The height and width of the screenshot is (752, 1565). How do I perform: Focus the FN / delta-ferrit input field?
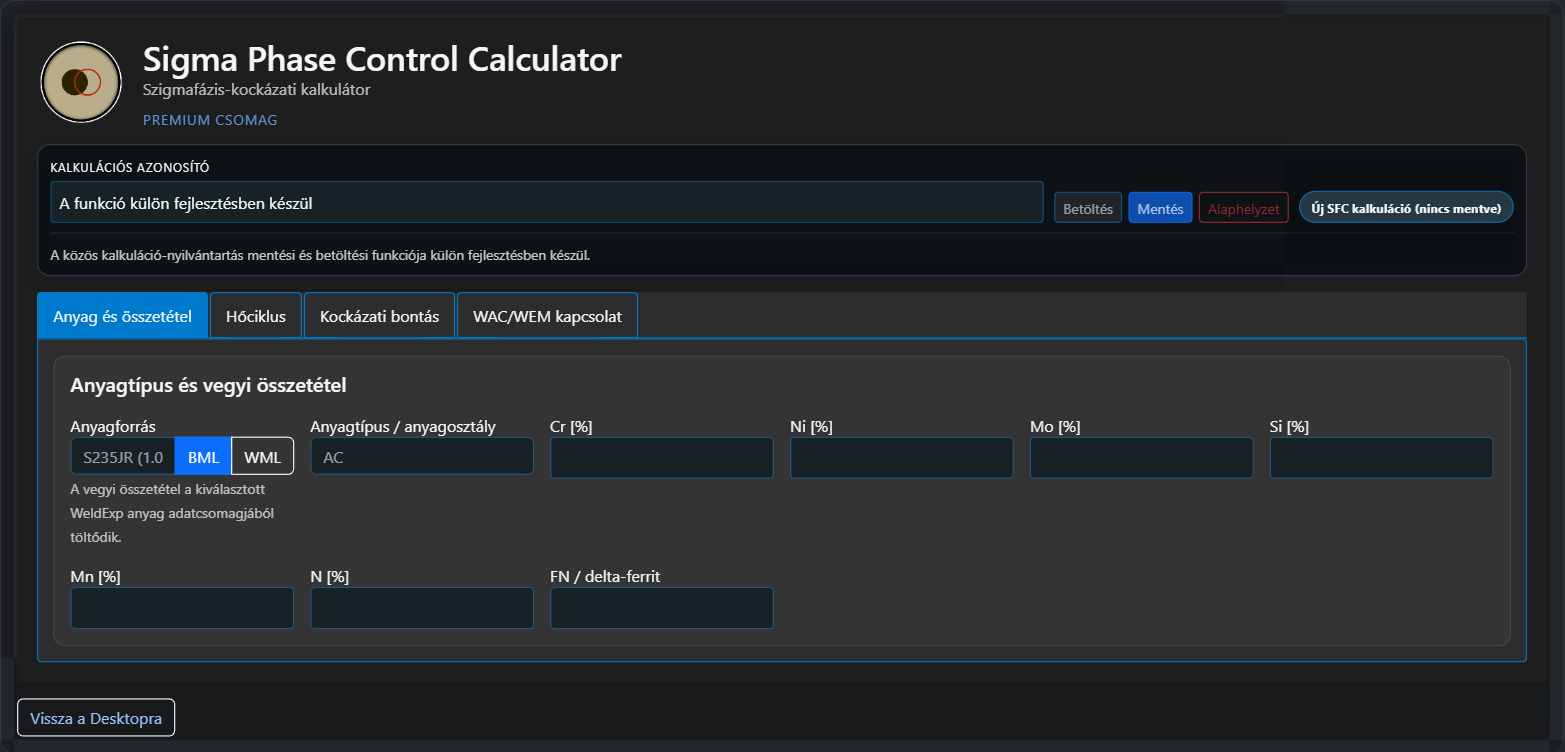(662, 607)
